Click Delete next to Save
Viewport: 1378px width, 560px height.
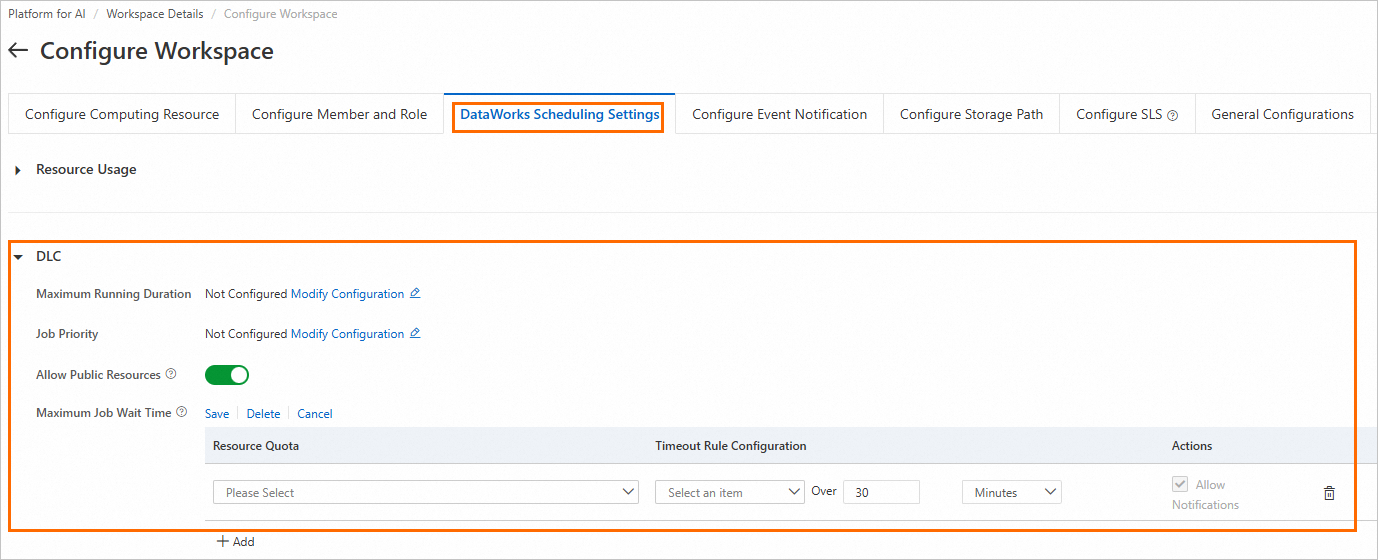264,414
